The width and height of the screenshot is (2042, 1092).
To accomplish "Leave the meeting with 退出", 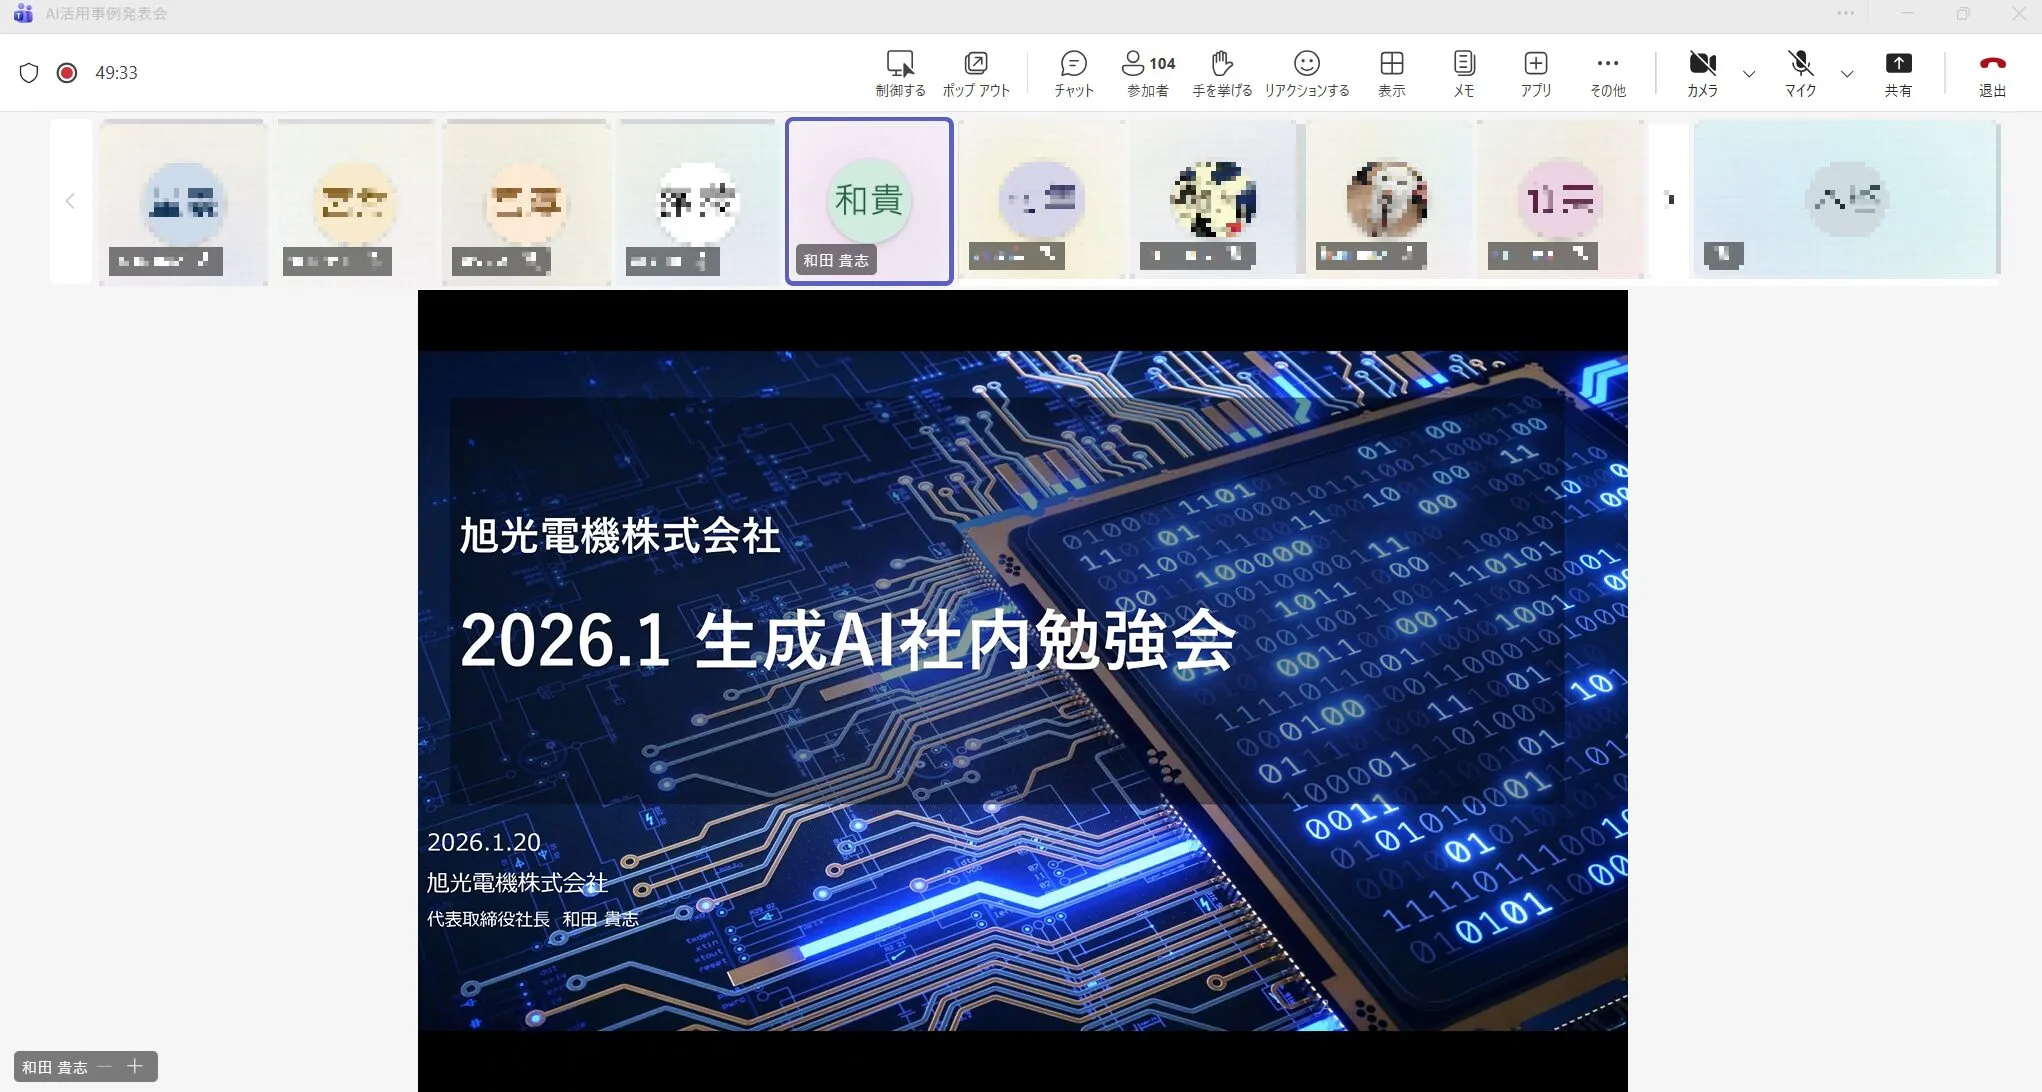I will 1992,74.
